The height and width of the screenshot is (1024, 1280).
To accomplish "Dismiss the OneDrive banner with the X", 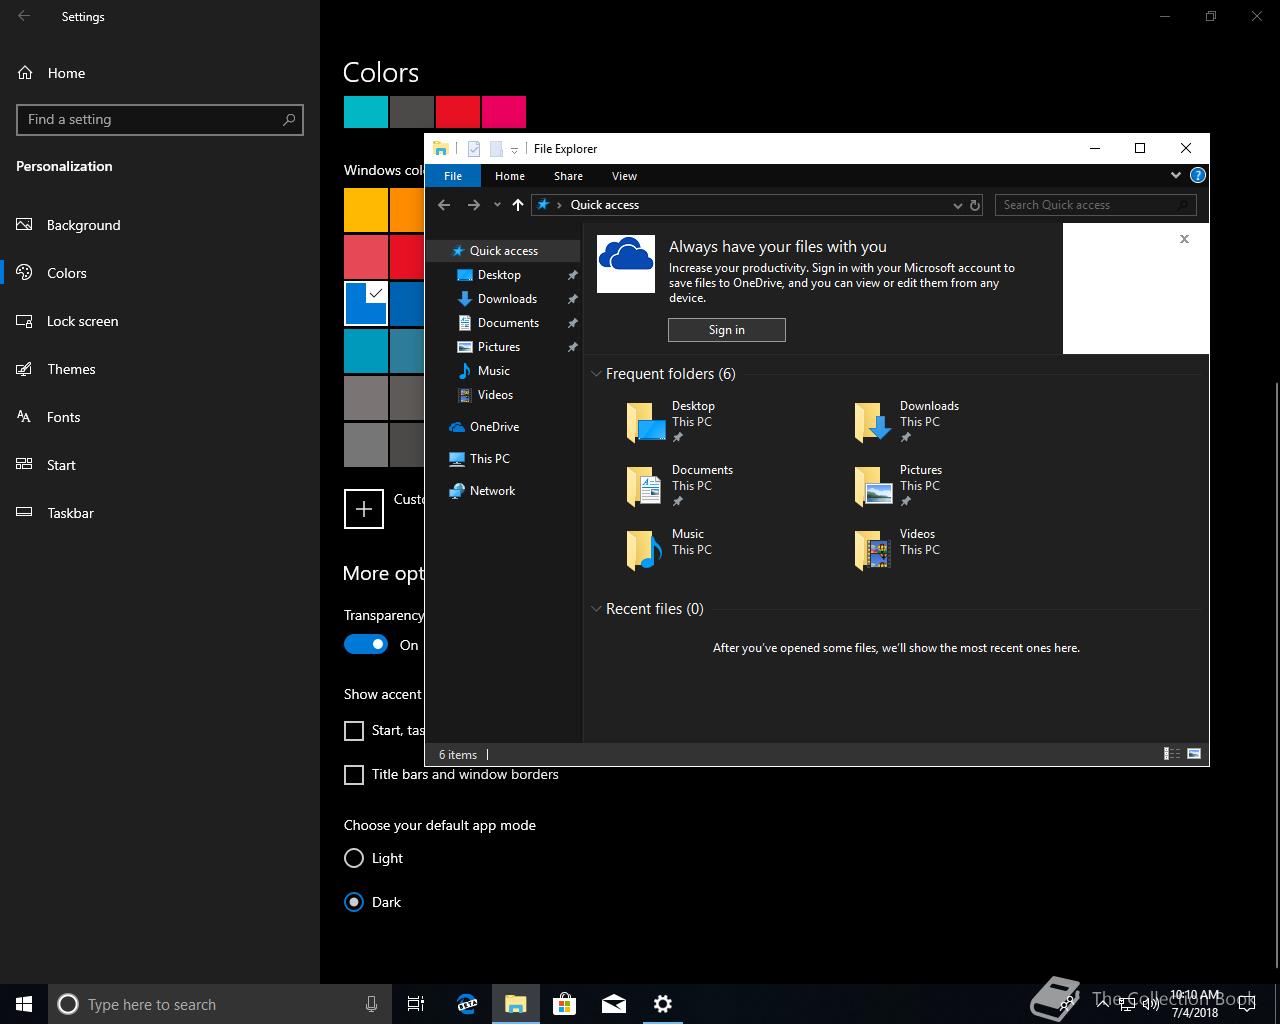I will [1184, 239].
